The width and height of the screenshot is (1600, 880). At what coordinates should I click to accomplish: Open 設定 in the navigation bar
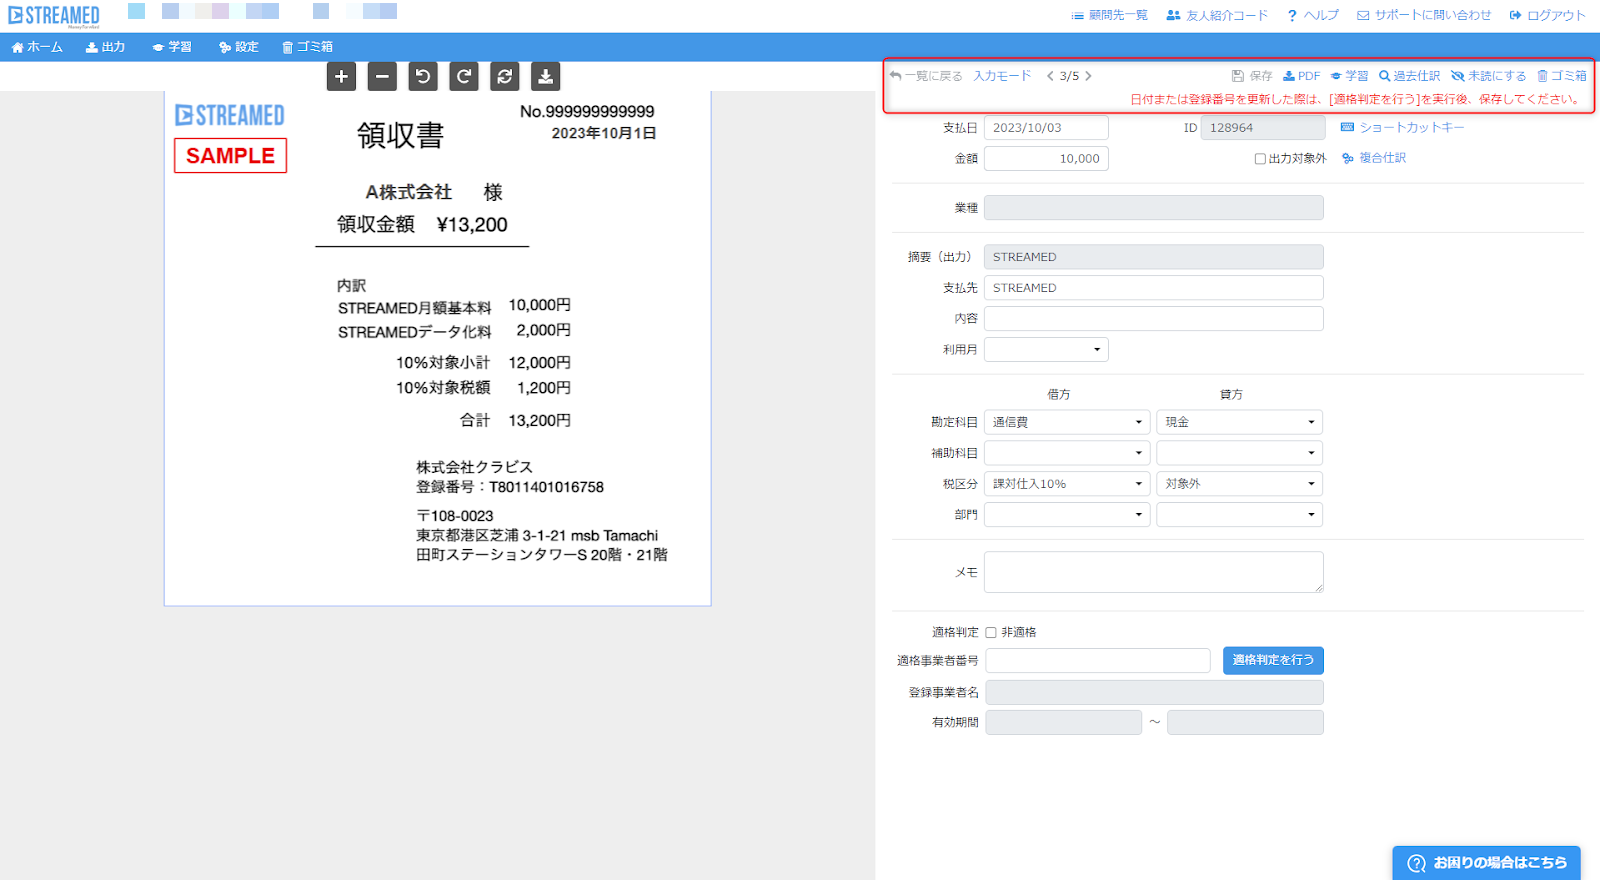[239, 47]
